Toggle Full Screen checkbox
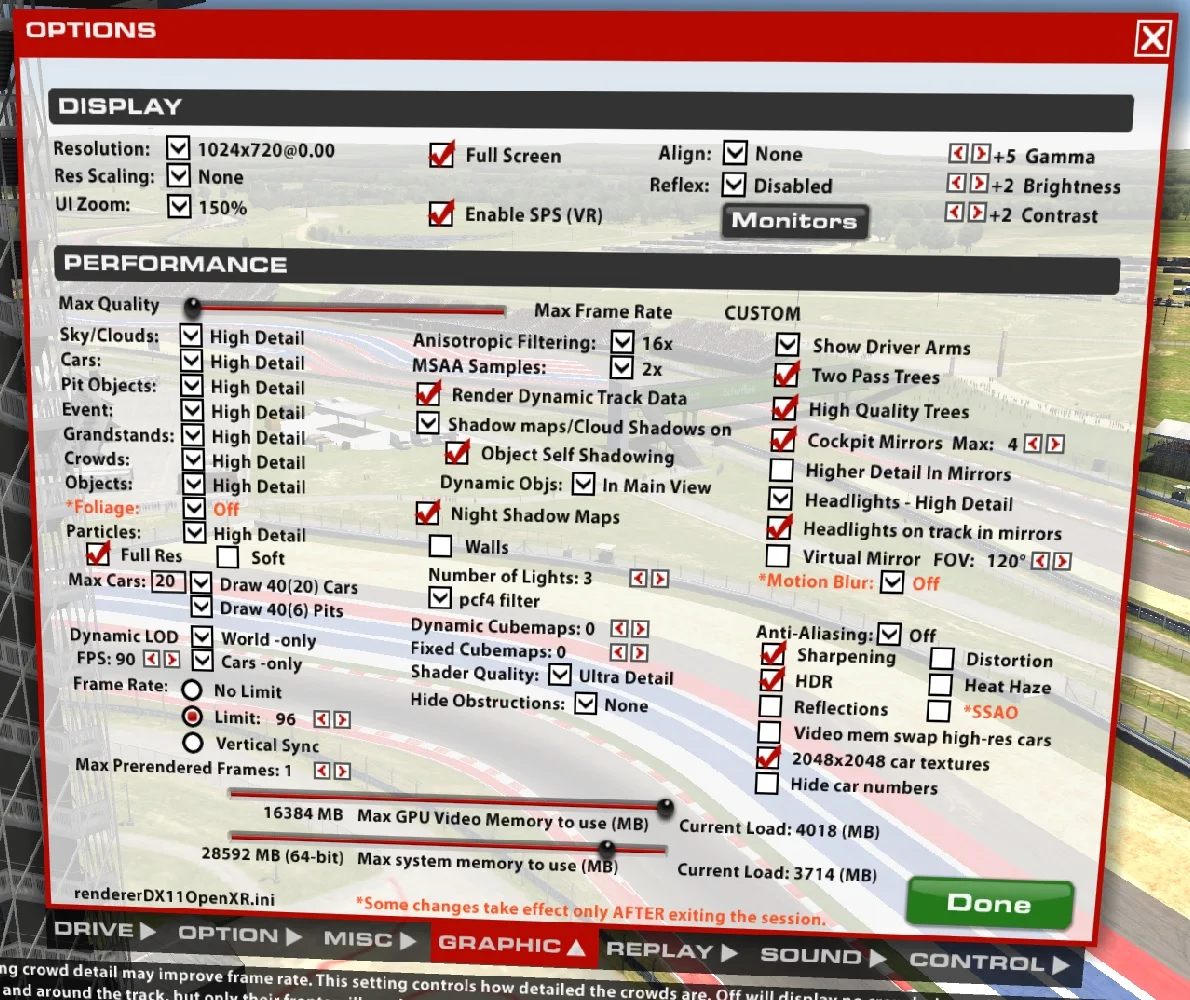This screenshot has height=1000, width=1190. 441,154
